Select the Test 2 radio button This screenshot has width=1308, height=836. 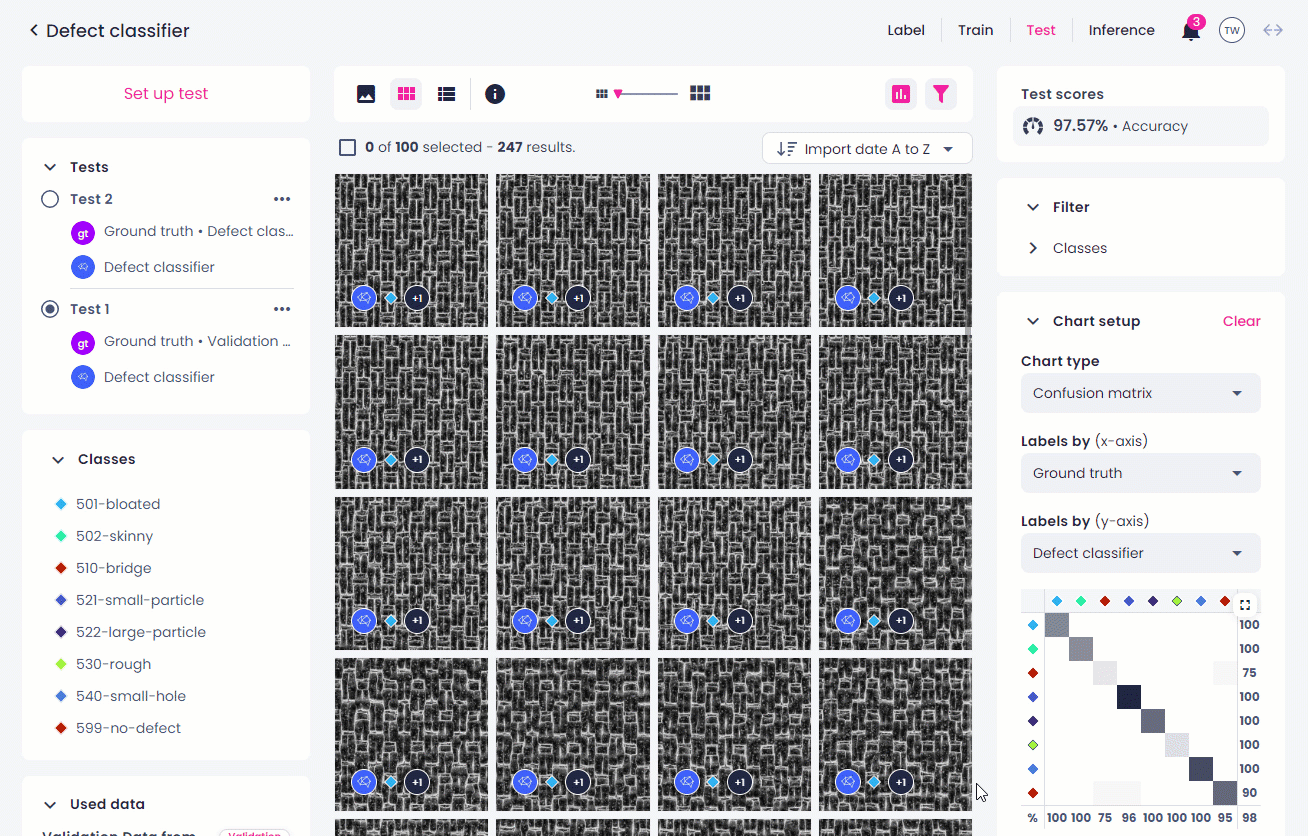coord(50,199)
